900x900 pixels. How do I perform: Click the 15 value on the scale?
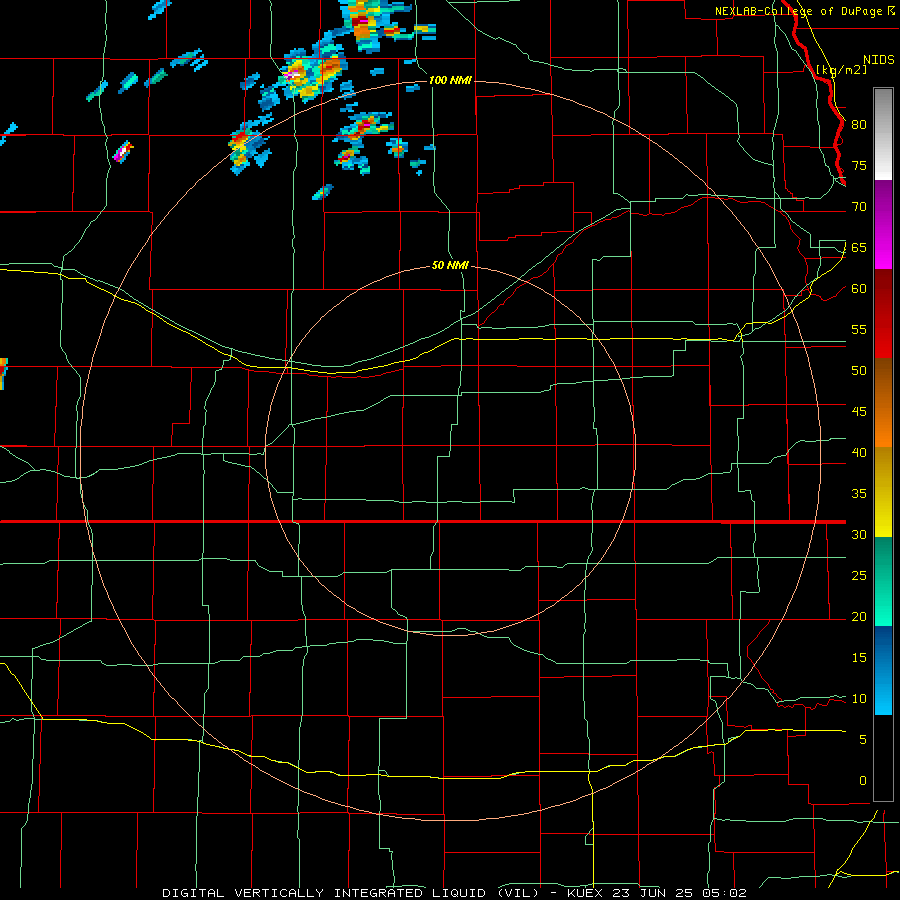coord(859,658)
